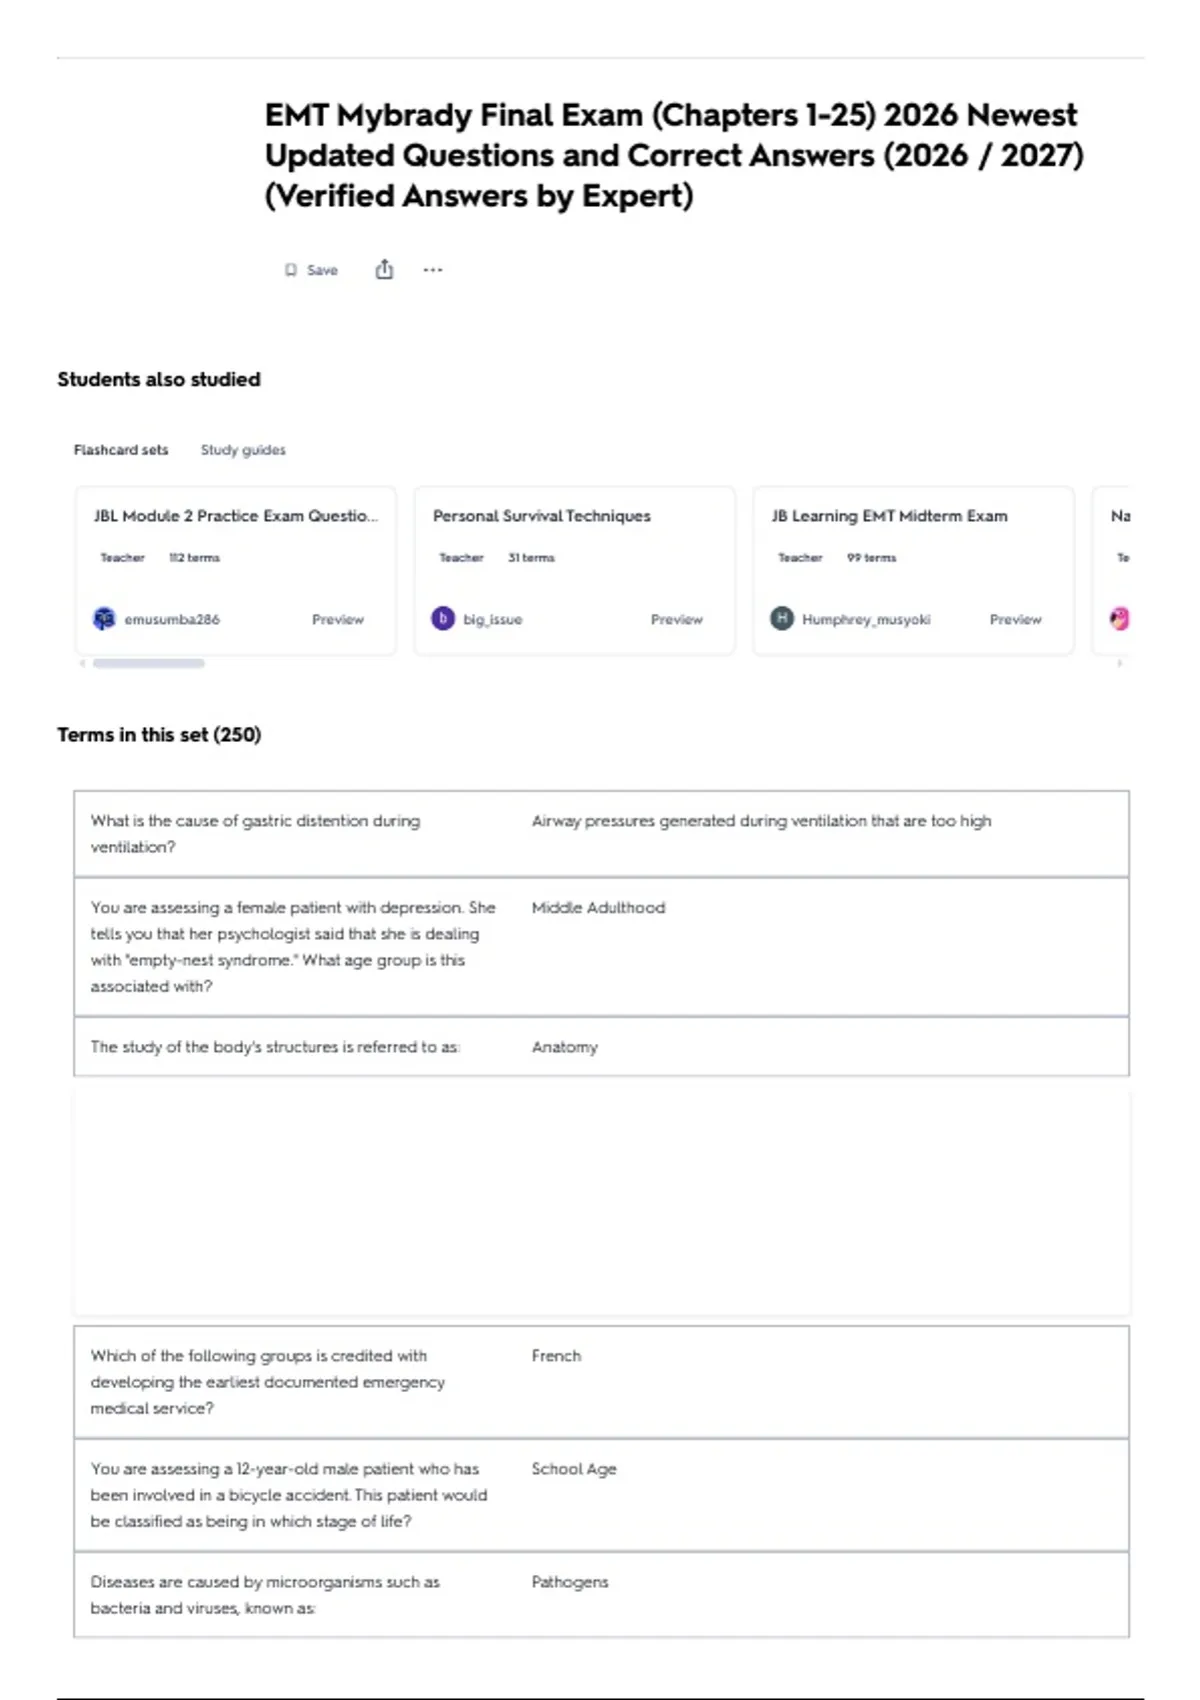
Task: Open the three-dot more options menu
Action: [x=432, y=270]
